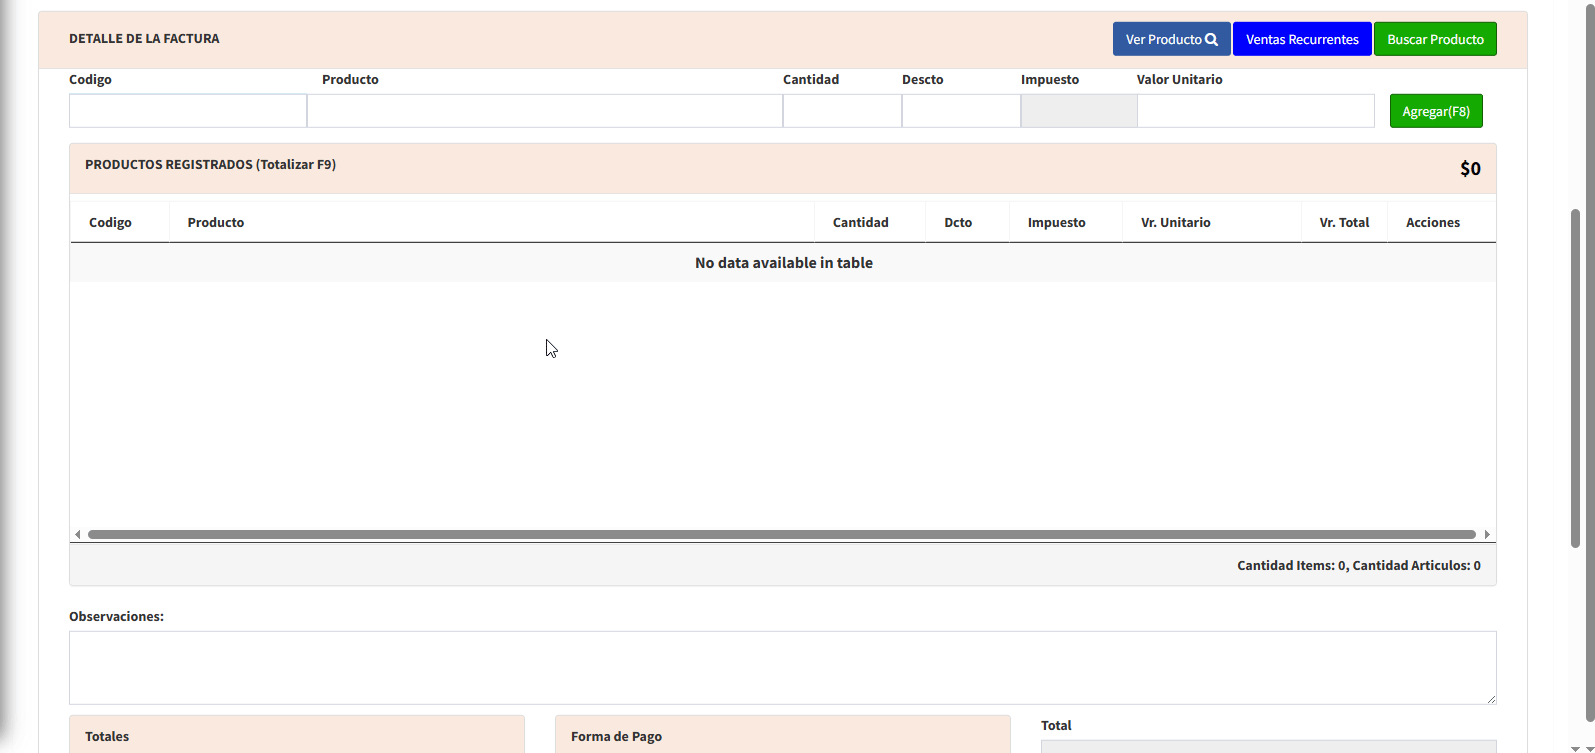The width and height of the screenshot is (1595, 753).
Task: Click the table's right scroll arrow
Action: pyautogui.click(x=1487, y=534)
